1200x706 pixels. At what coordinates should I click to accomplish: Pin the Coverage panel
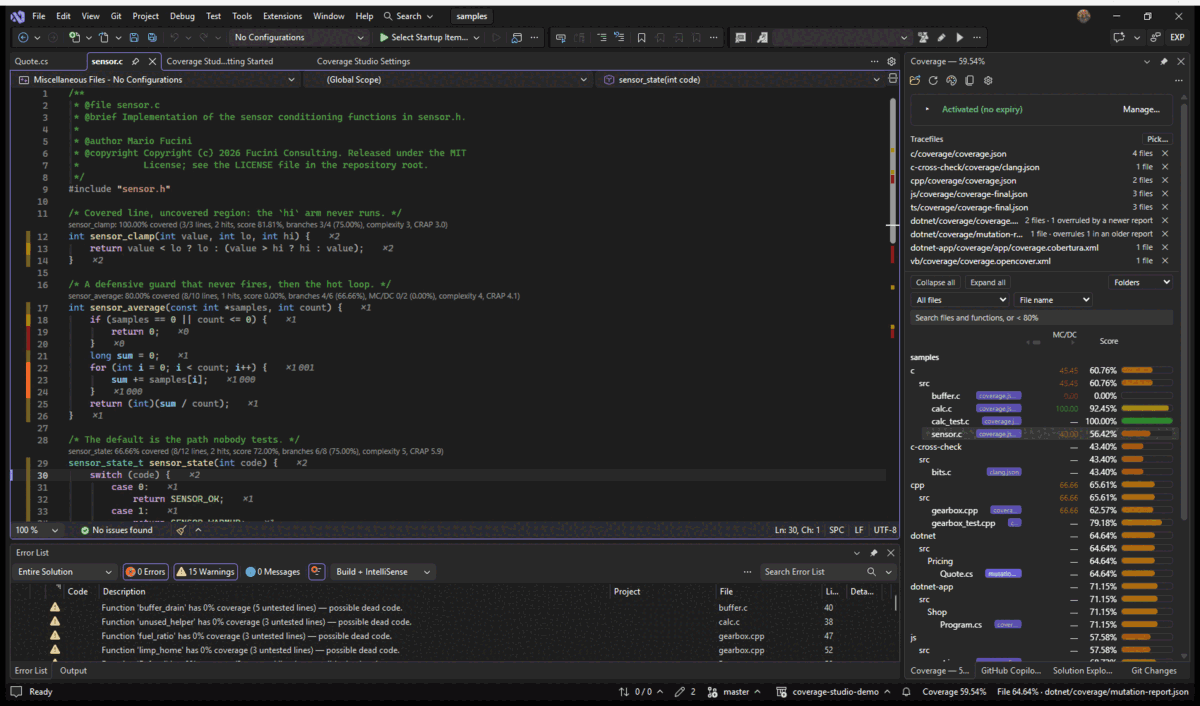pyautogui.click(x=1163, y=61)
